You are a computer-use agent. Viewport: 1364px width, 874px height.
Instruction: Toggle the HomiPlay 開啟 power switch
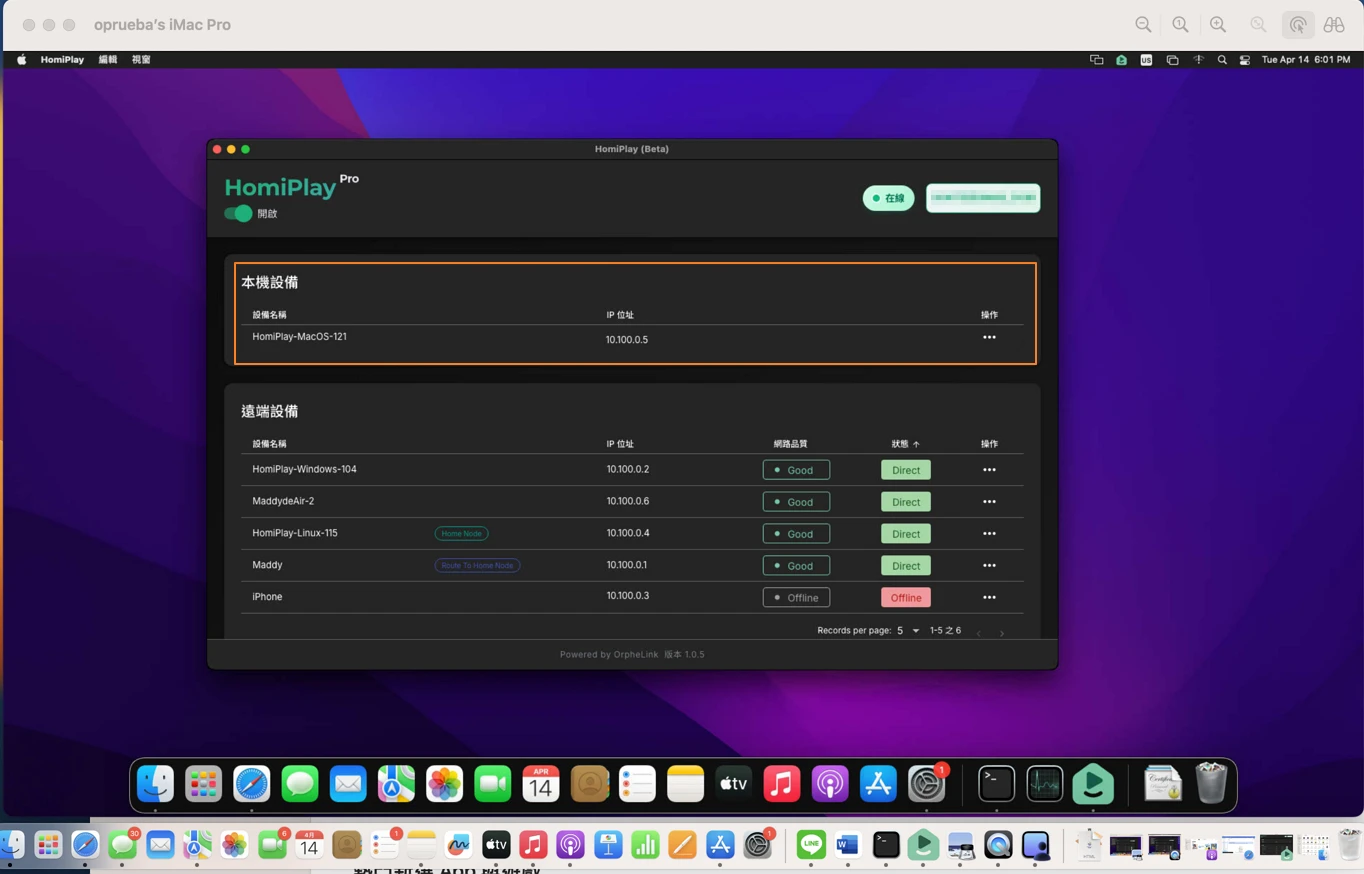[x=238, y=213]
